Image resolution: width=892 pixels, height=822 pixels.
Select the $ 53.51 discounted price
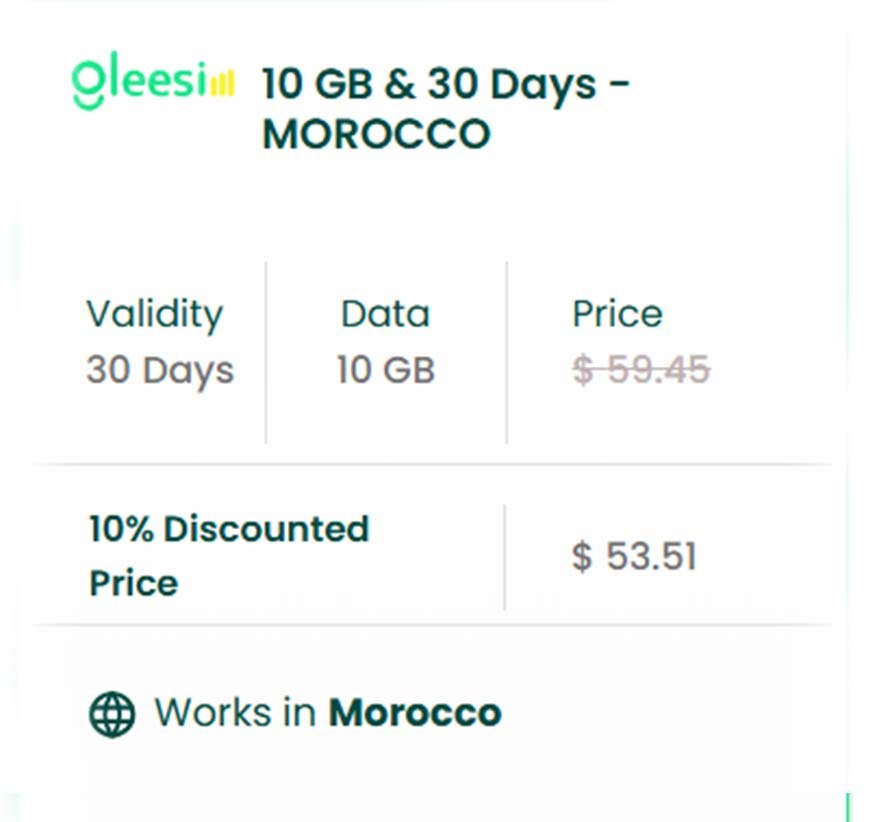tap(634, 556)
